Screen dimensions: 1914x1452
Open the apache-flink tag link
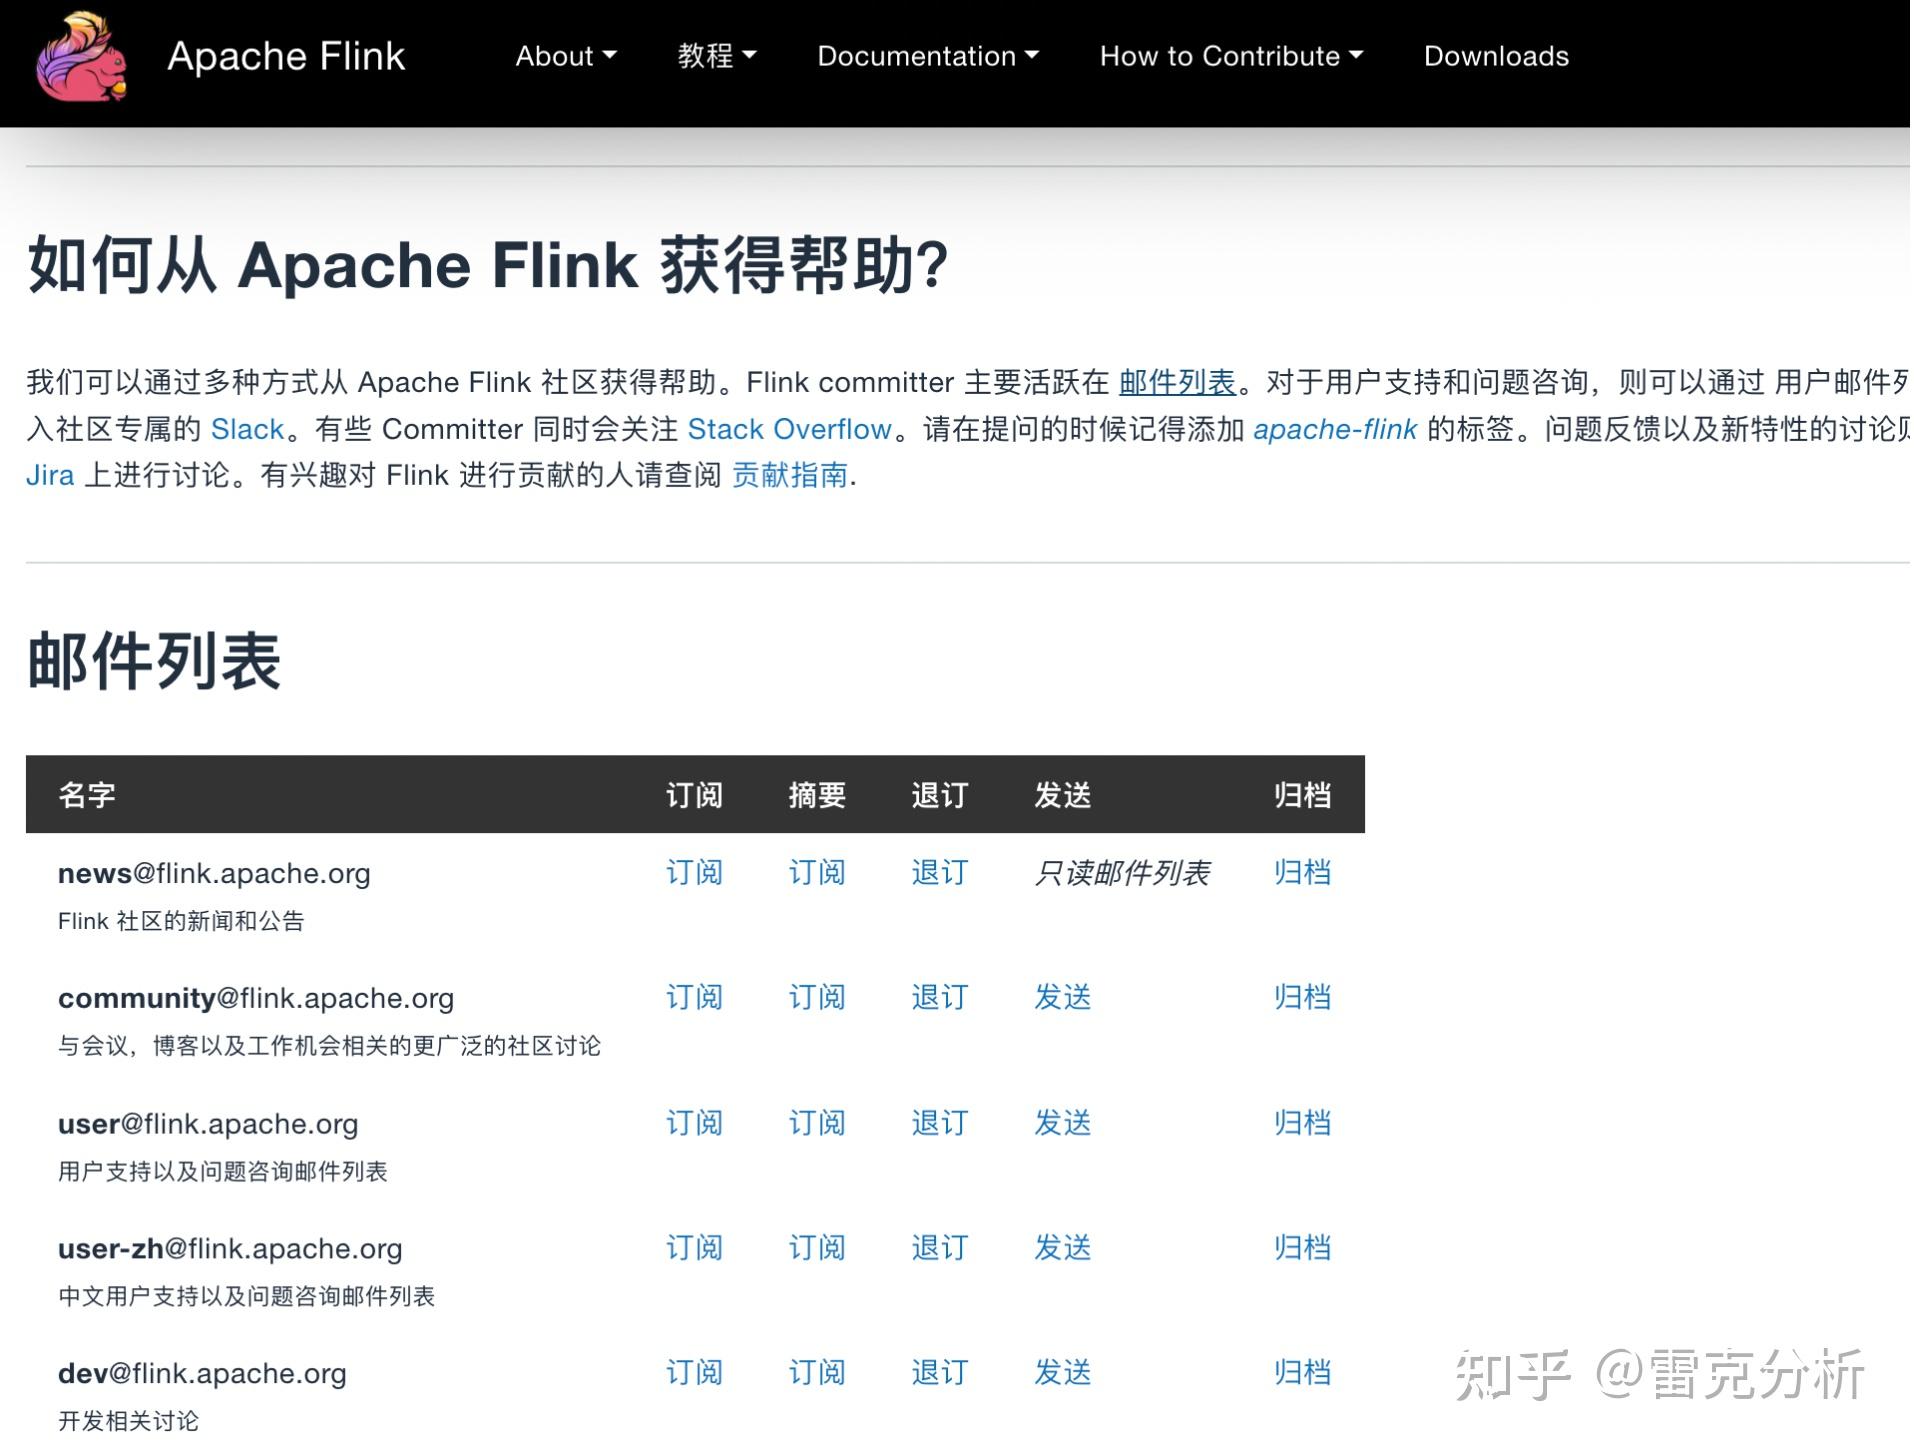[1335, 429]
